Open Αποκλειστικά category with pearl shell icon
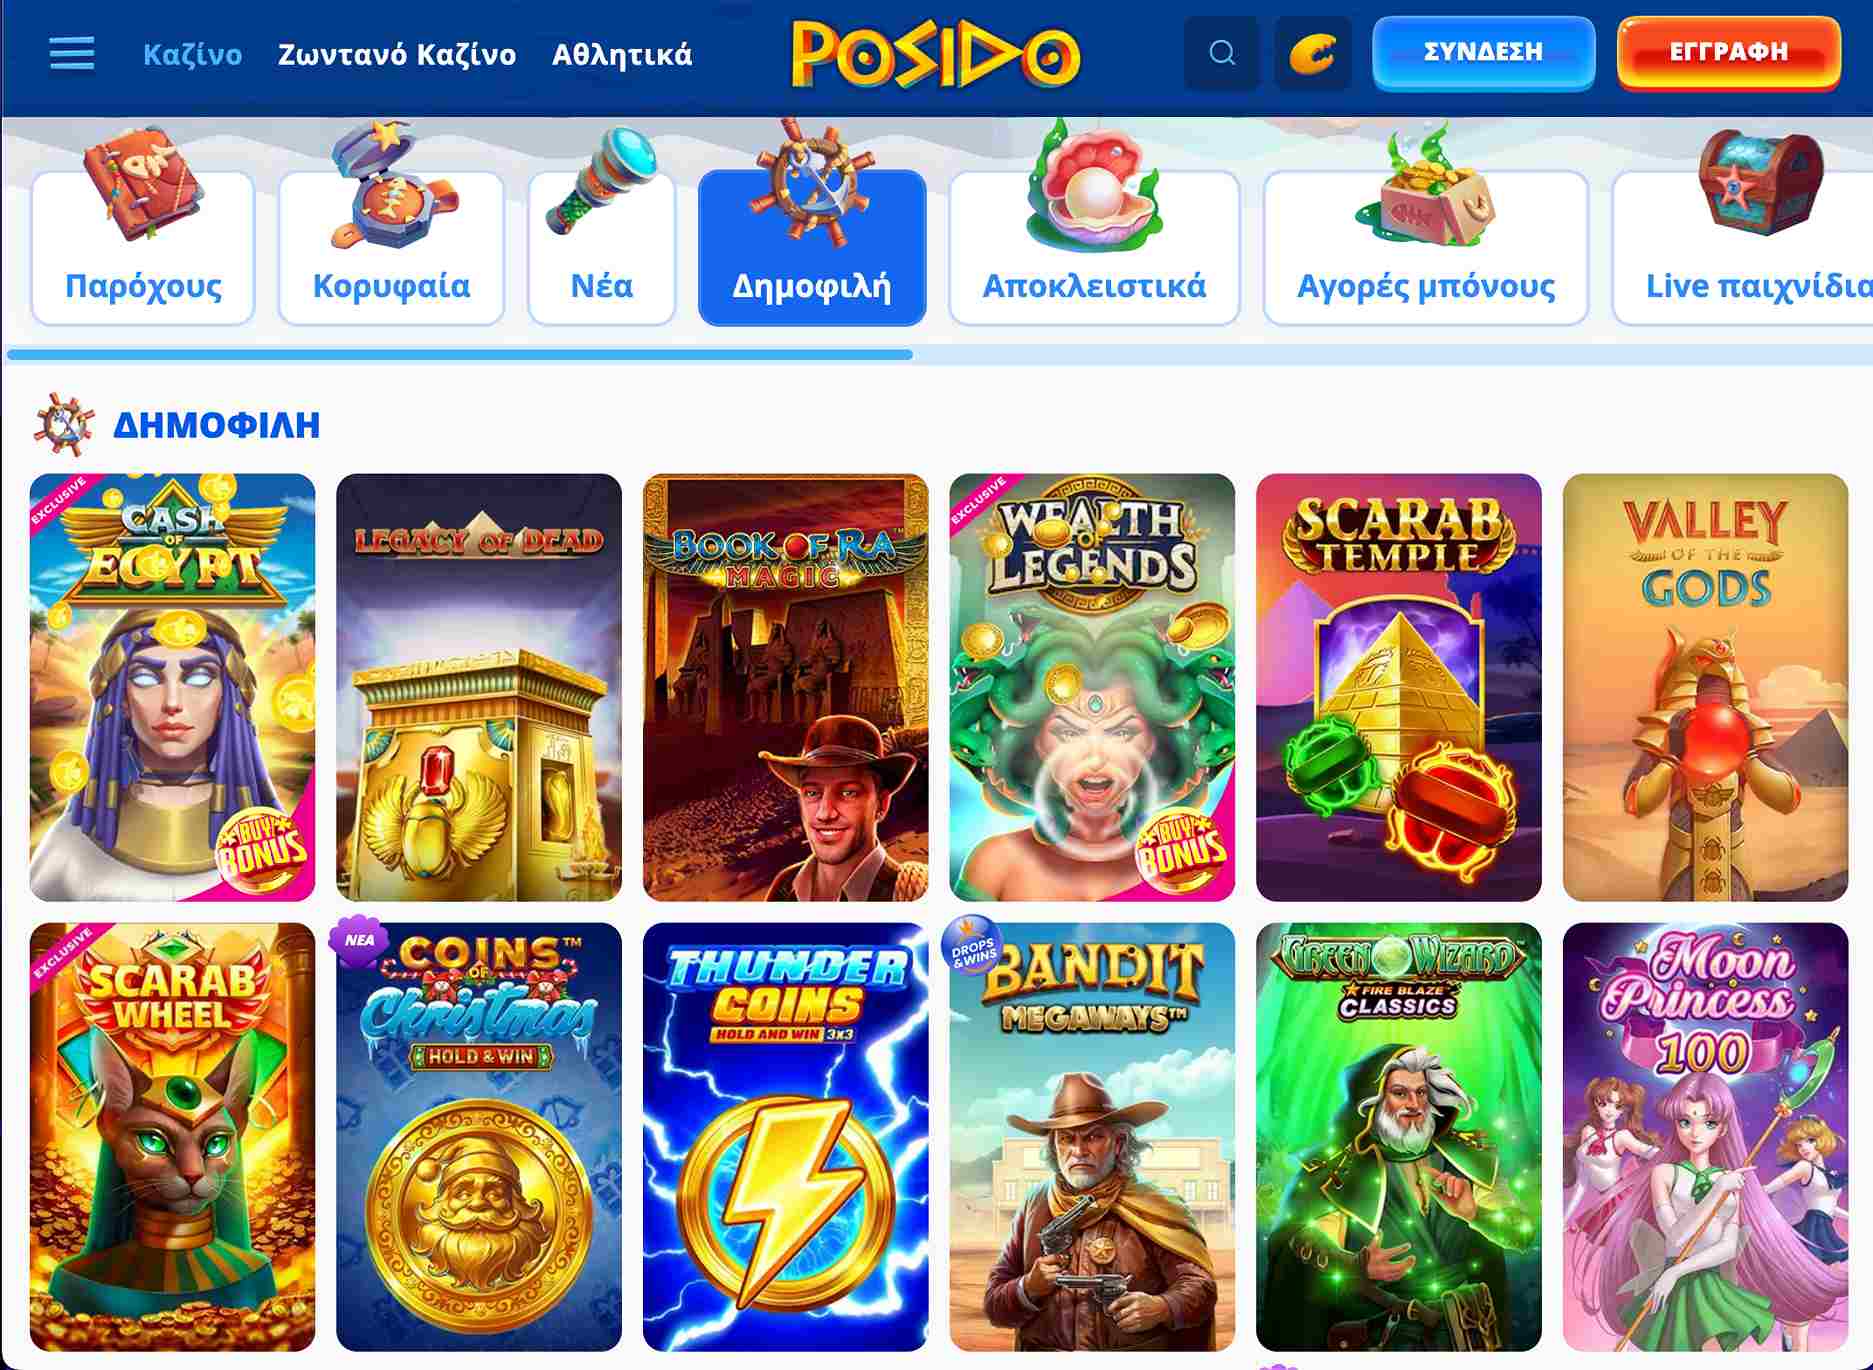 point(1094,247)
